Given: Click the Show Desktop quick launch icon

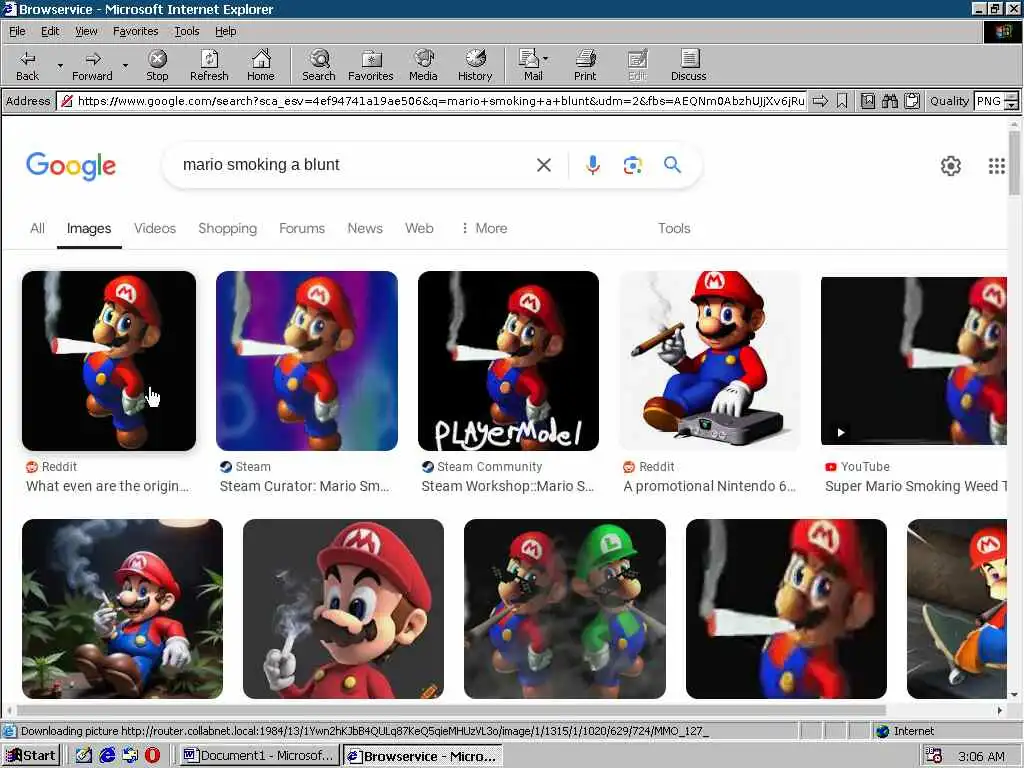Looking at the screenshot, I should (84, 756).
